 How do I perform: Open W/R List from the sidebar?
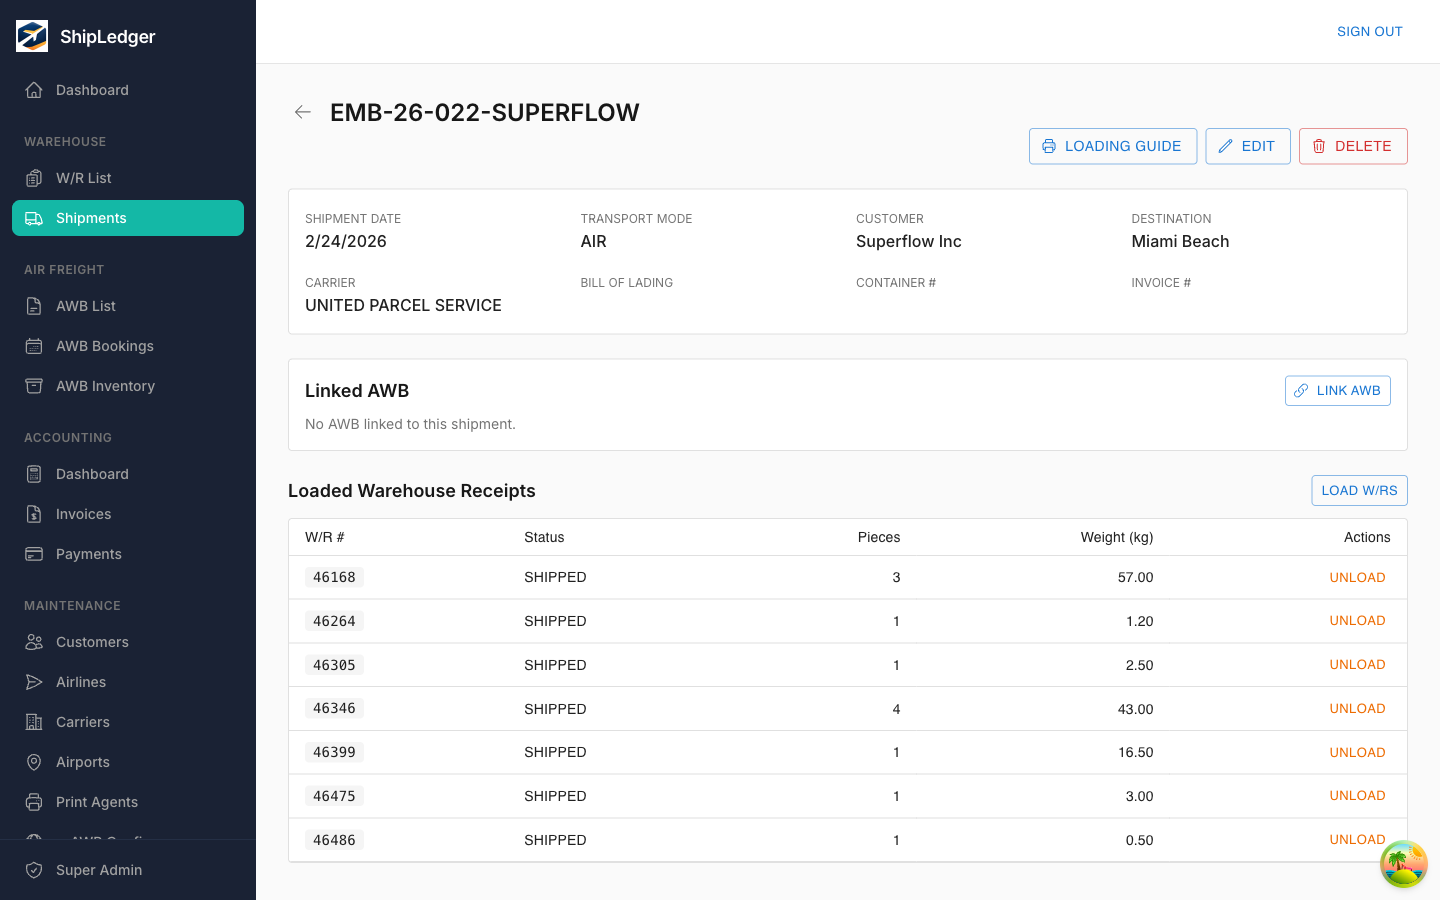pyautogui.click(x=128, y=178)
